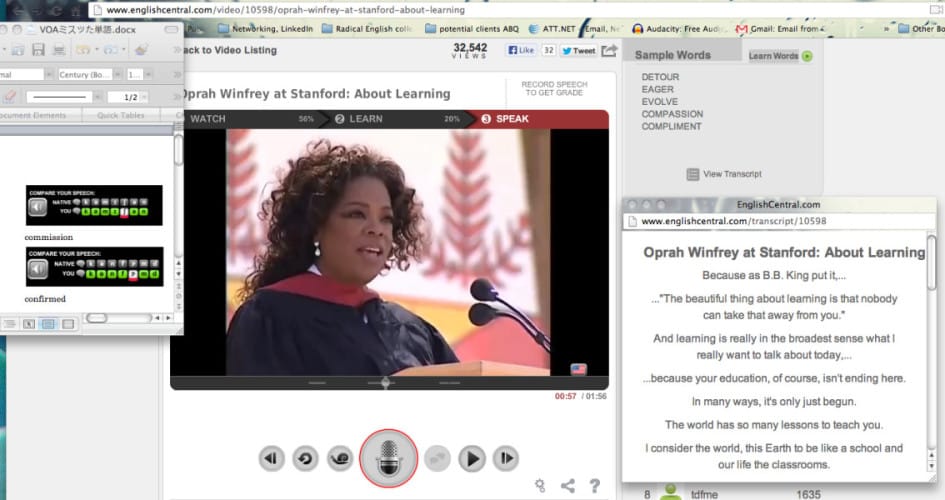This screenshot has height=500, width=945.
Task: Select the Quick Tables tab in Word
Action: [x=121, y=115]
